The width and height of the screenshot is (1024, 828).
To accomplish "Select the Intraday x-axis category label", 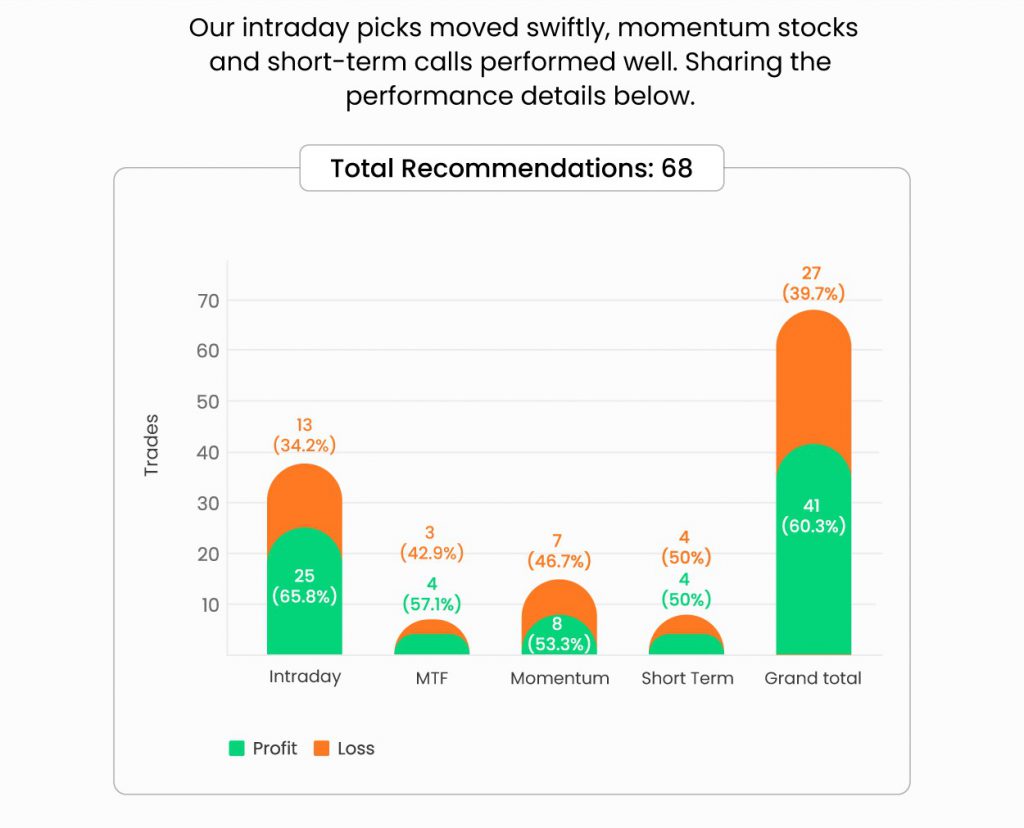I will 304,677.
